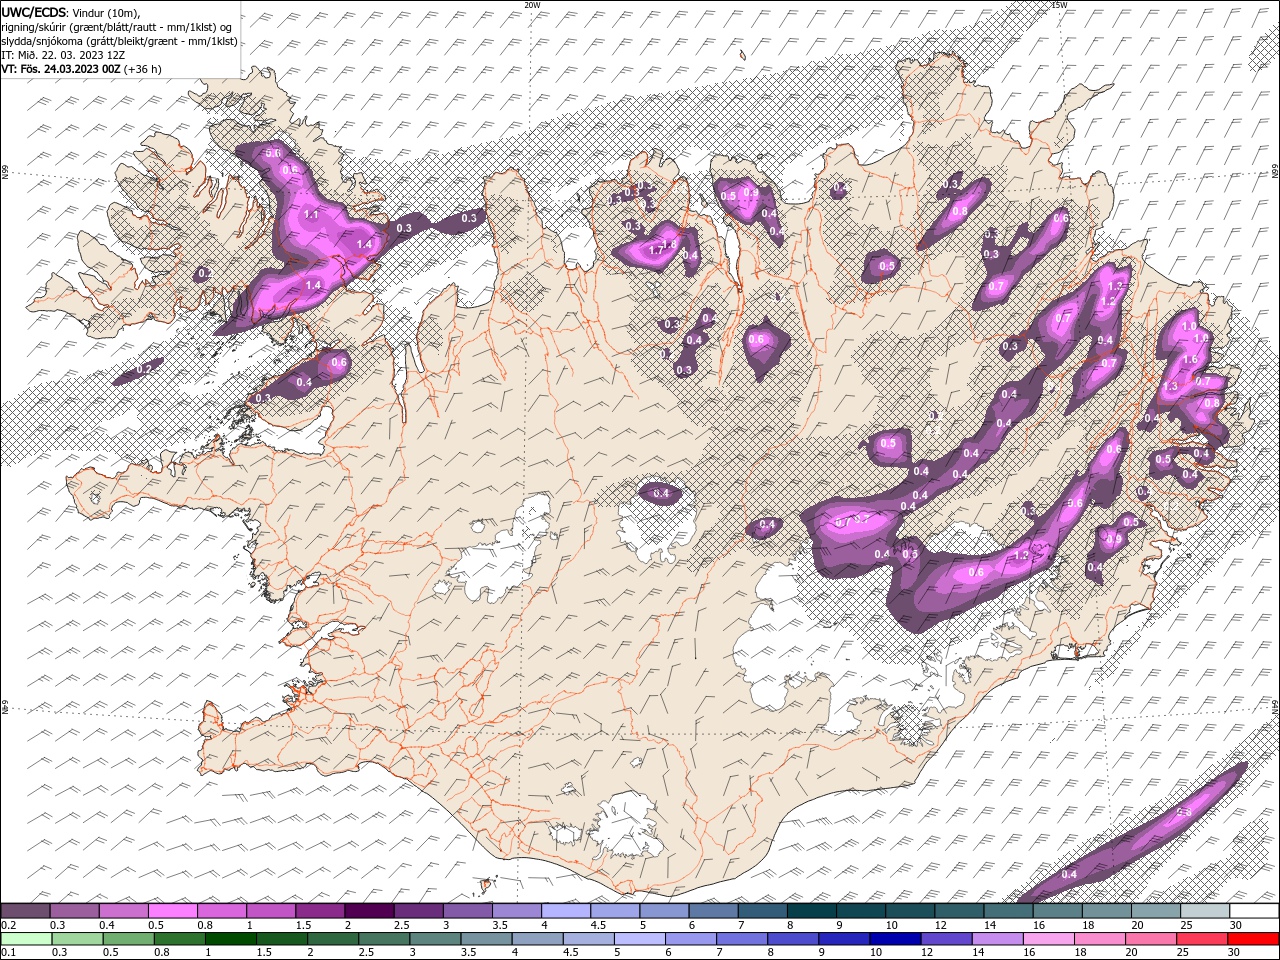Click the lower legend swatch labeled 0.5

pos(128,939)
